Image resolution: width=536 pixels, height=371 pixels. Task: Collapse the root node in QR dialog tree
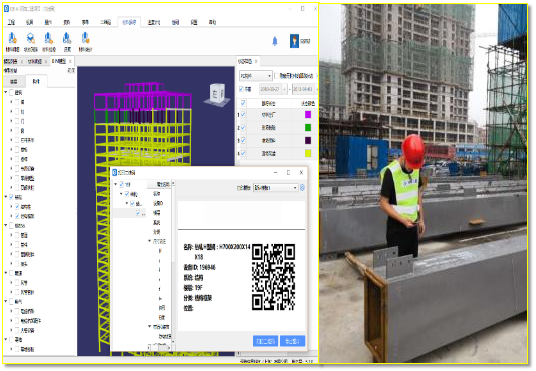click(116, 184)
